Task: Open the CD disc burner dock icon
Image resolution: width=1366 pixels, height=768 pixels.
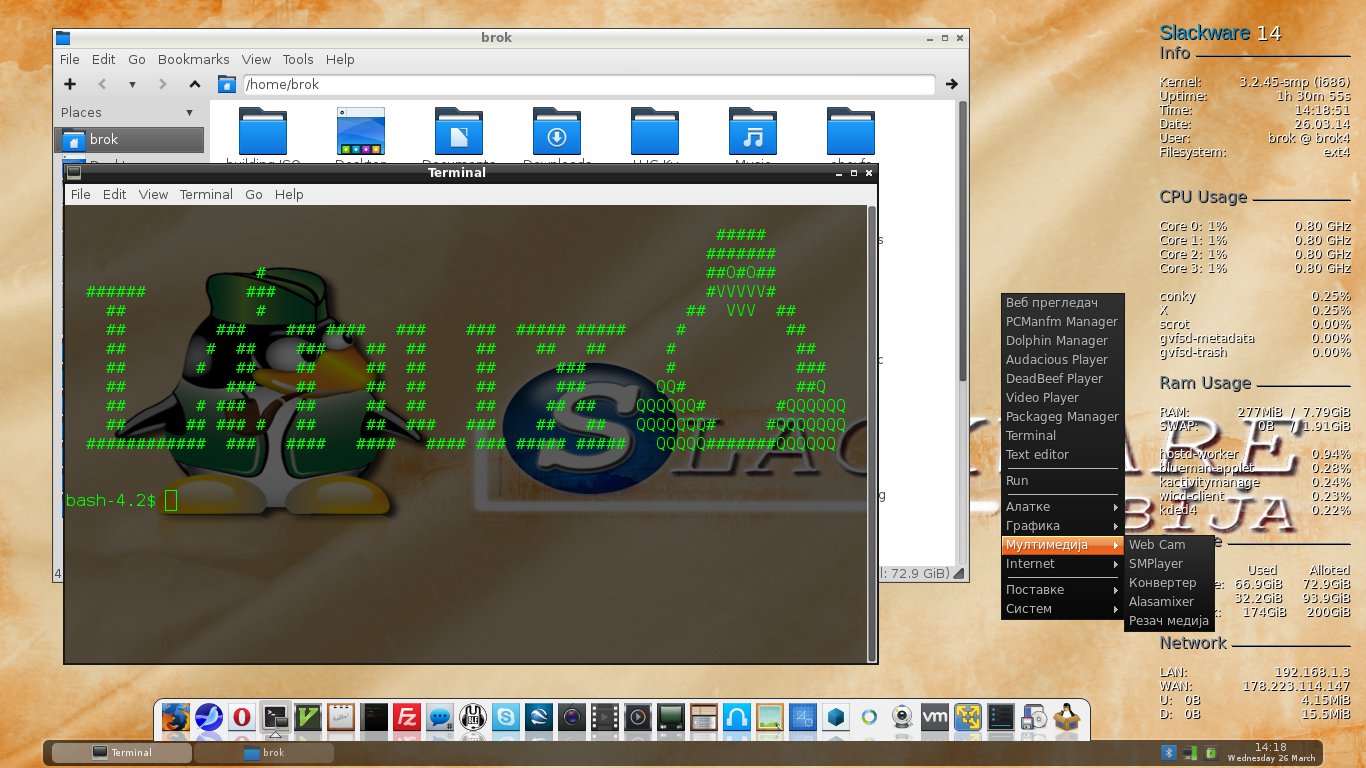Action: point(1034,717)
